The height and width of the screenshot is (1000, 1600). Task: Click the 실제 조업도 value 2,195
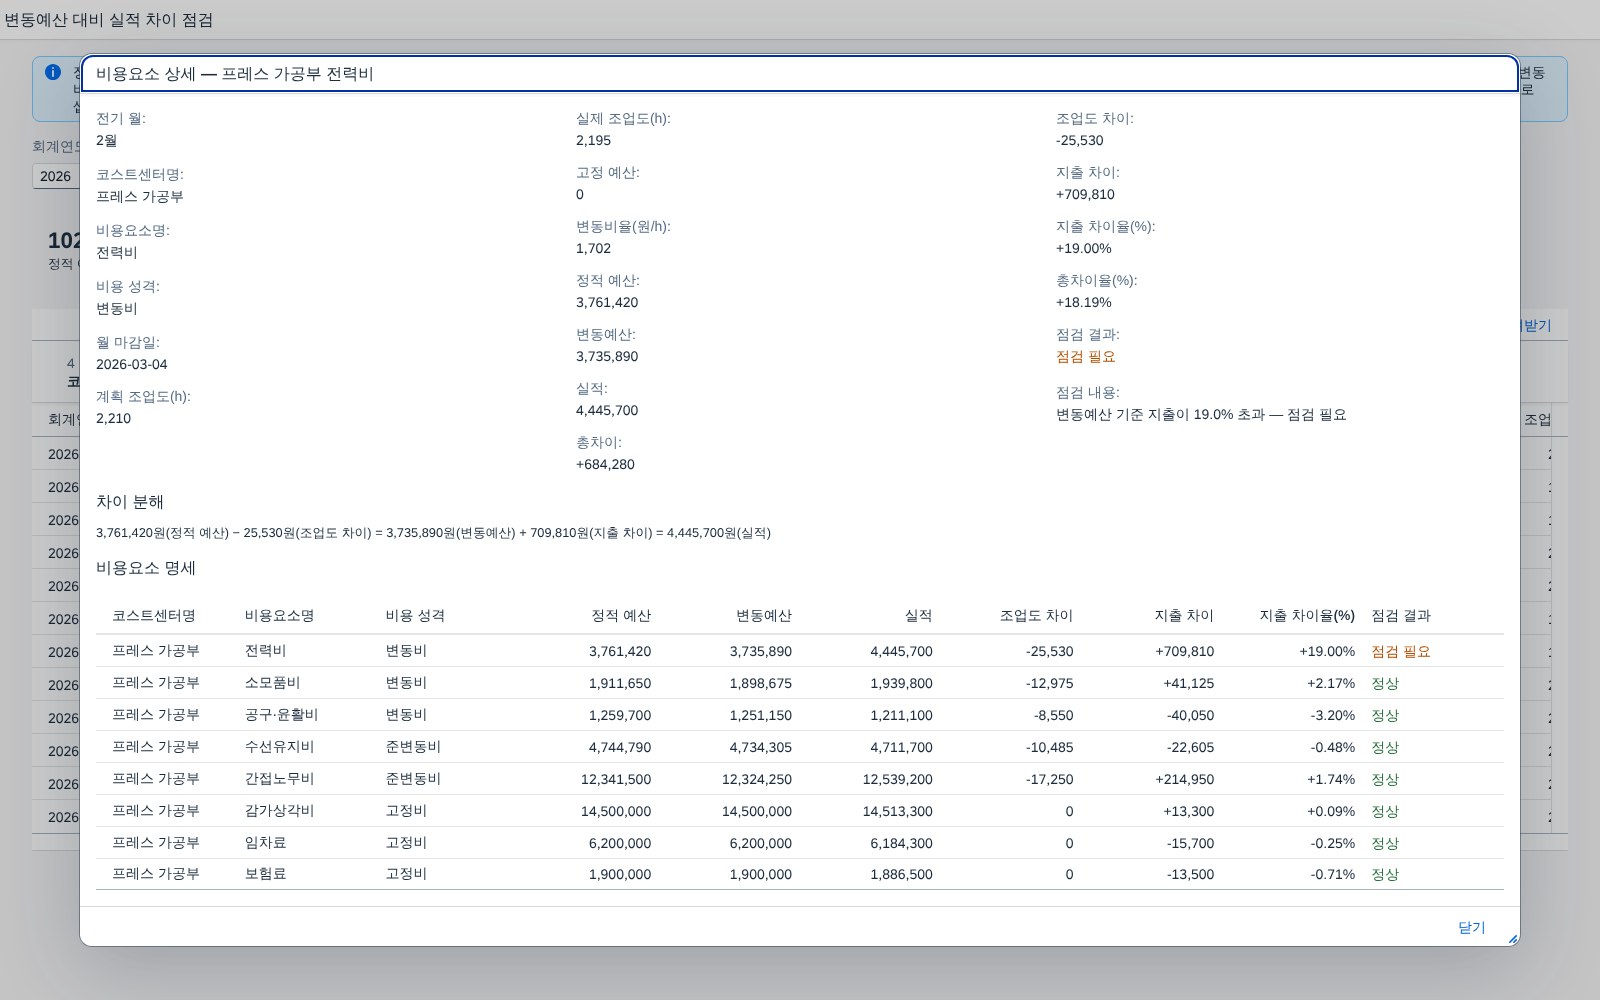pyautogui.click(x=593, y=141)
